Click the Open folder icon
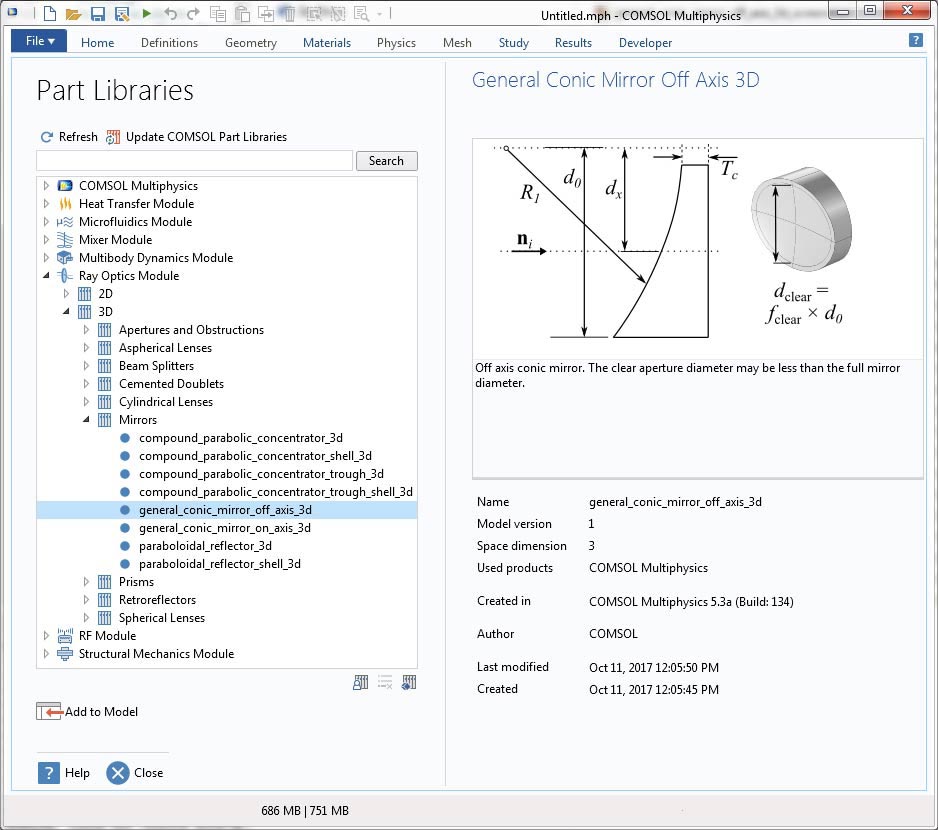This screenshot has height=830, width=938. click(x=73, y=14)
